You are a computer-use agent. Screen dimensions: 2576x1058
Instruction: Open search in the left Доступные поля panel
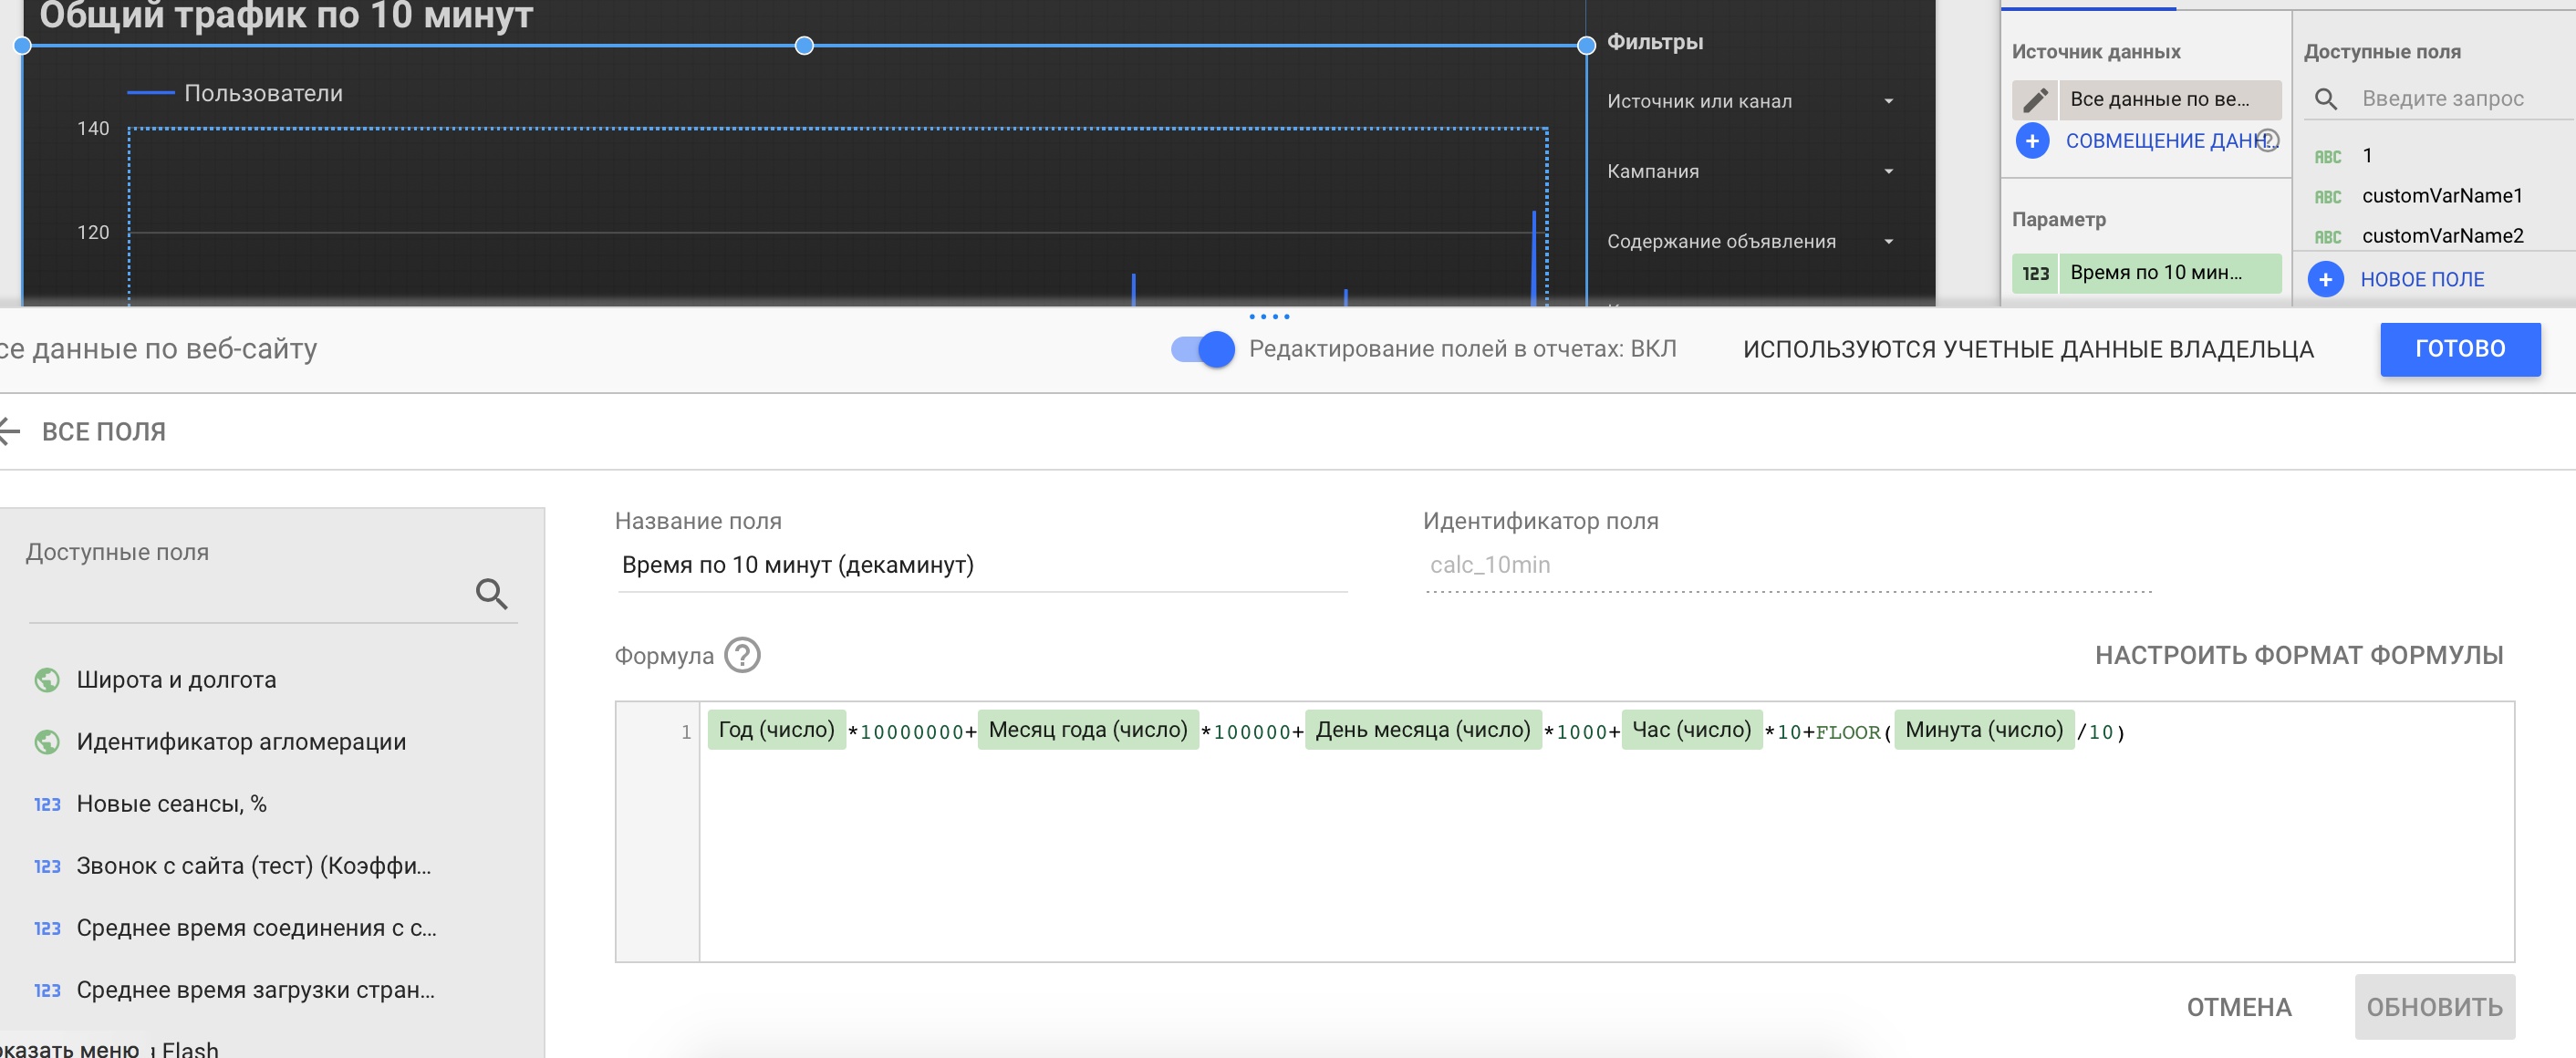[492, 593]
